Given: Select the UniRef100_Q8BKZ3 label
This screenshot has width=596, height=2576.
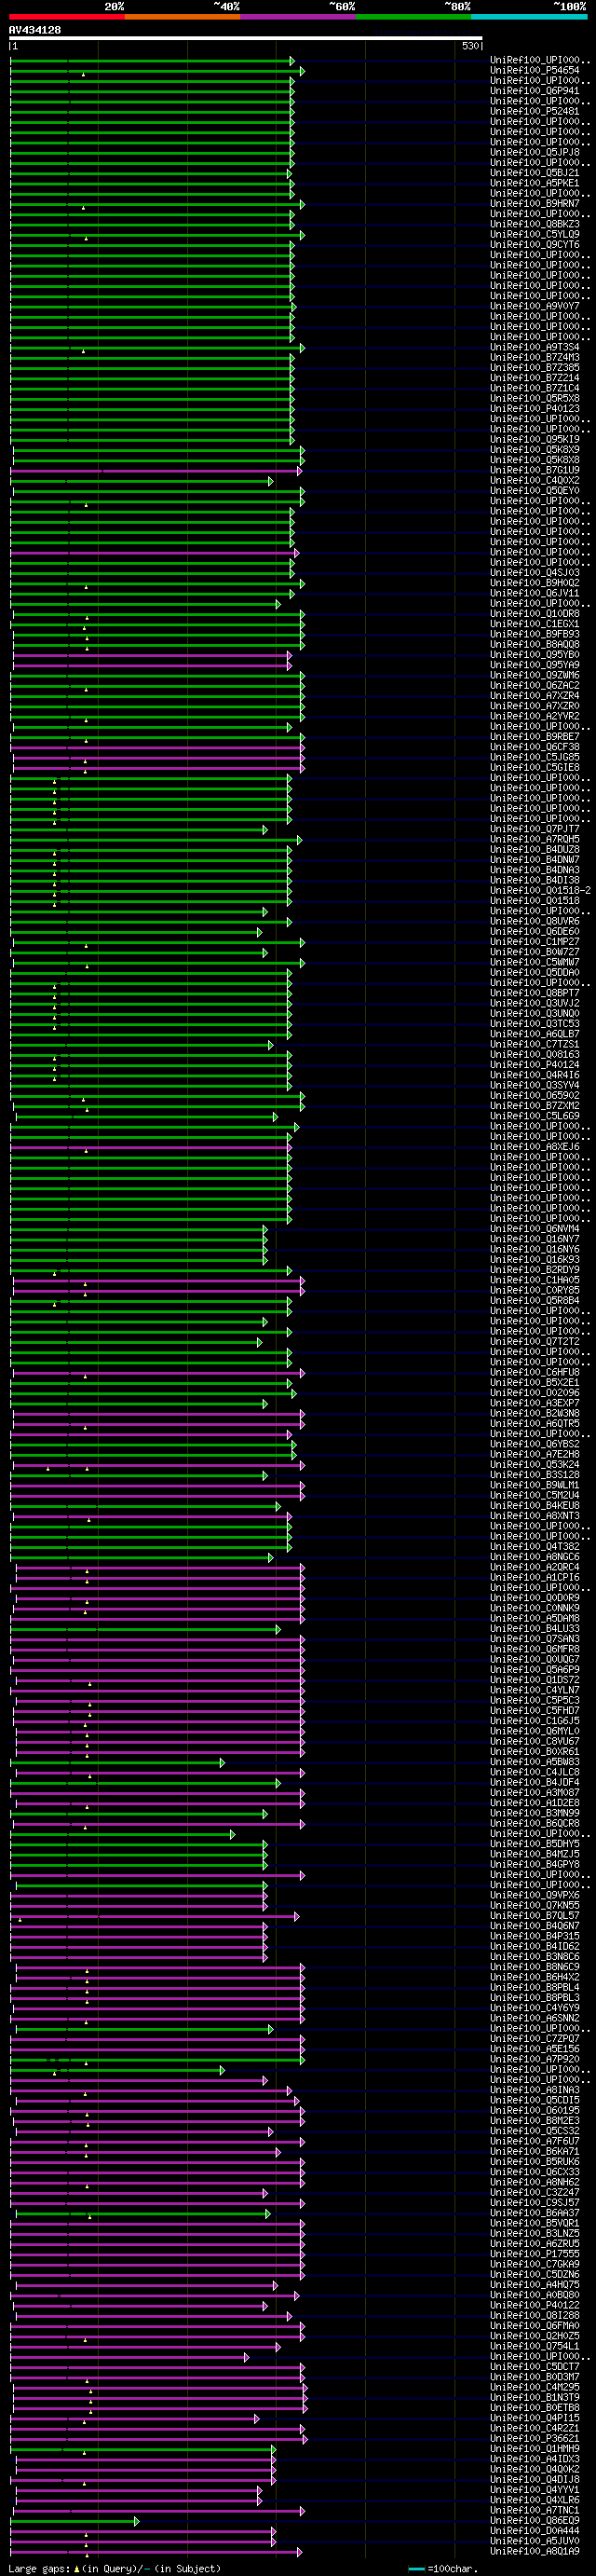Looking at the screenshot, I should 535,224.
